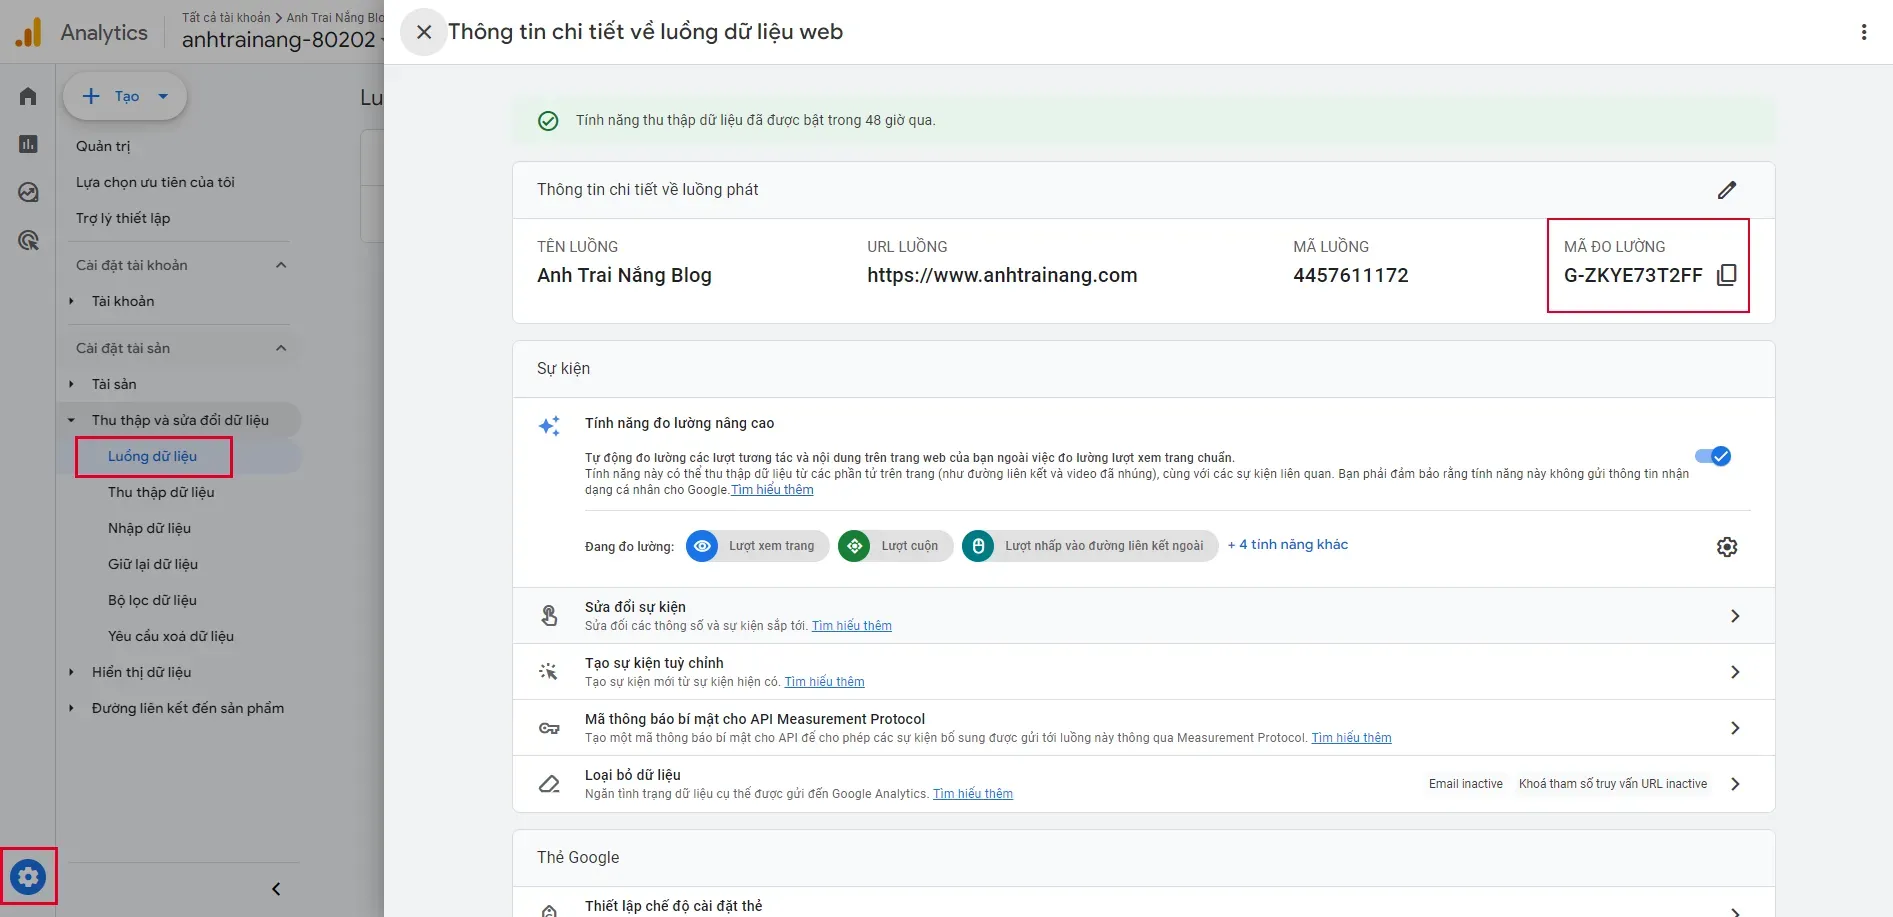Select Bộ lọc dữ liệu in sidebar
Image resolution: width=1893 pixels, height=917 pixels.
[152, 600]
